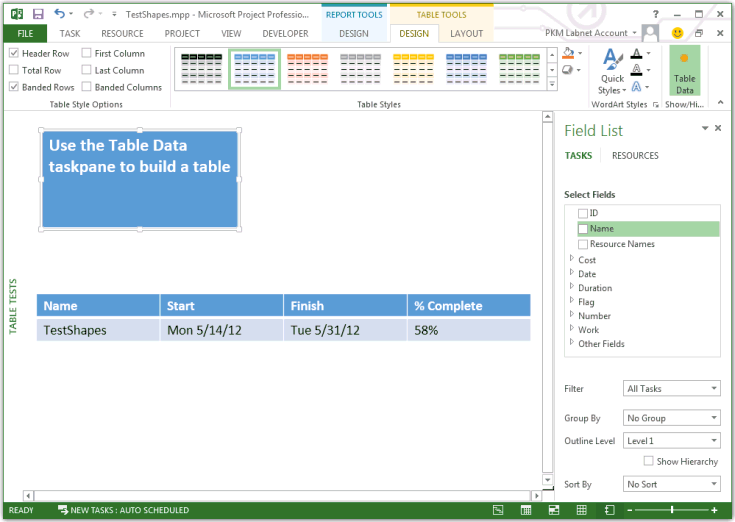Click the zoom out minus button
Image resolution: width=735 pixels, height=522 pixels.
630,510
